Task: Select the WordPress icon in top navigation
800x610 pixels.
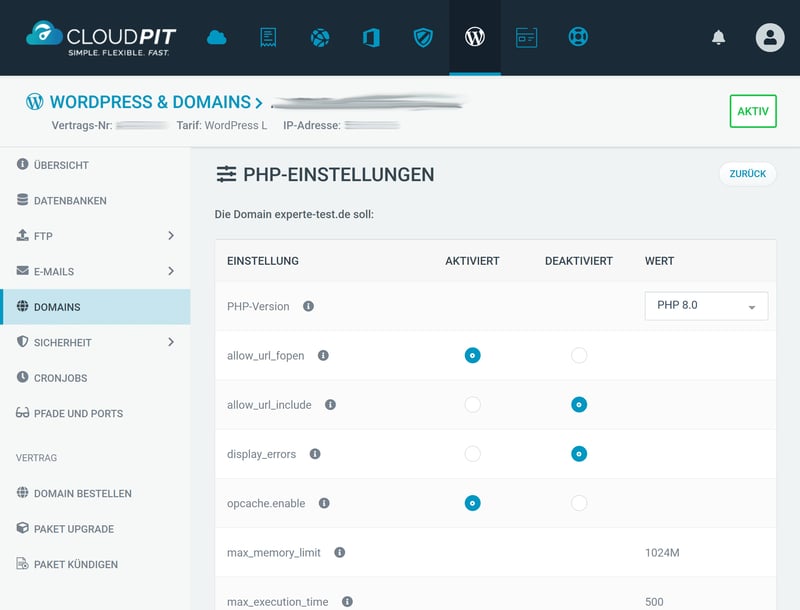Action: (x=475, y=38)
